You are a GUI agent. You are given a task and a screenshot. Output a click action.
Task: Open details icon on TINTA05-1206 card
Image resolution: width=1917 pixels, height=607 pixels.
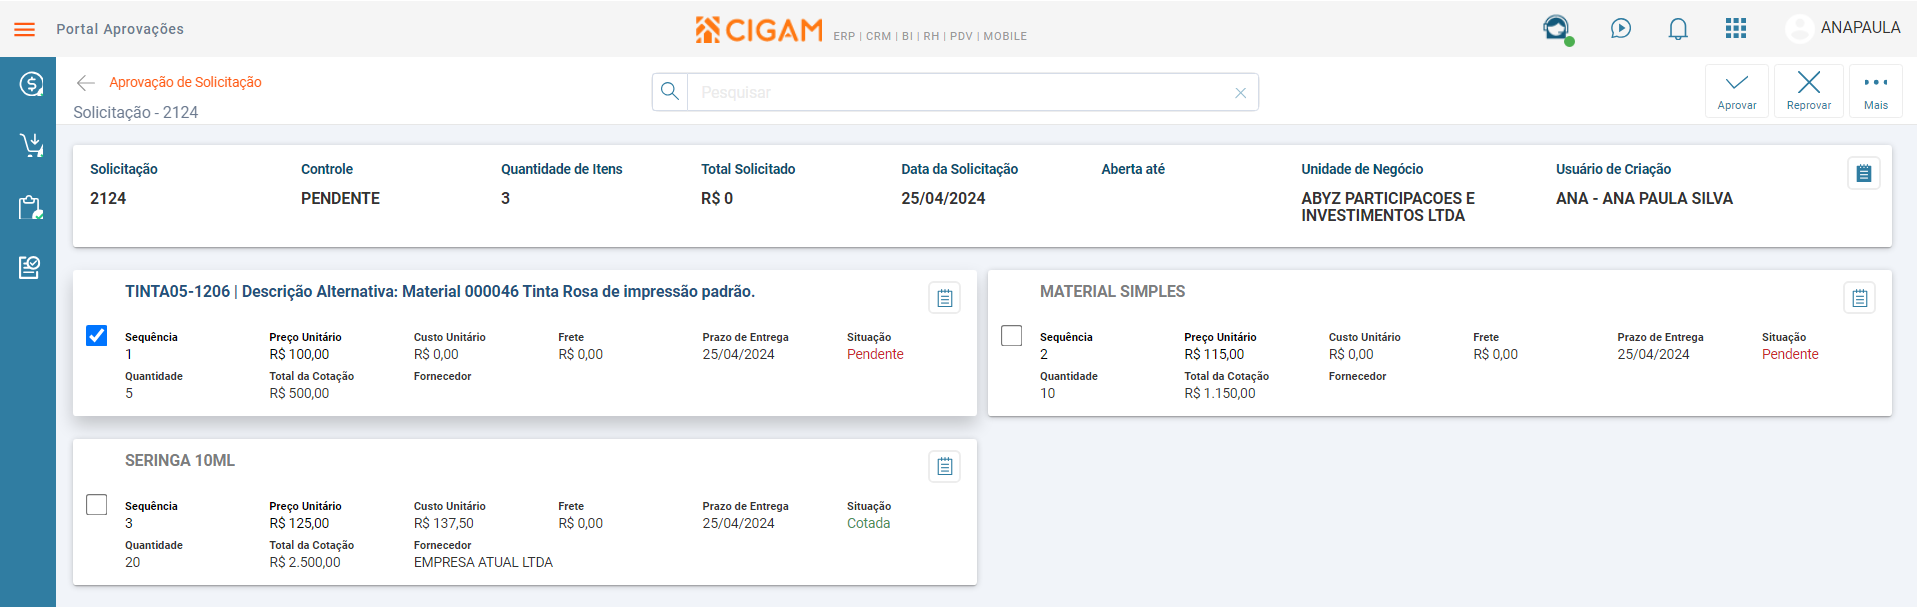pos(945,298)
